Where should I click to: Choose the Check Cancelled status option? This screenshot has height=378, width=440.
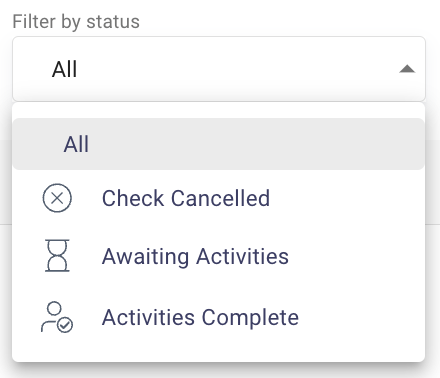(218, 198)
